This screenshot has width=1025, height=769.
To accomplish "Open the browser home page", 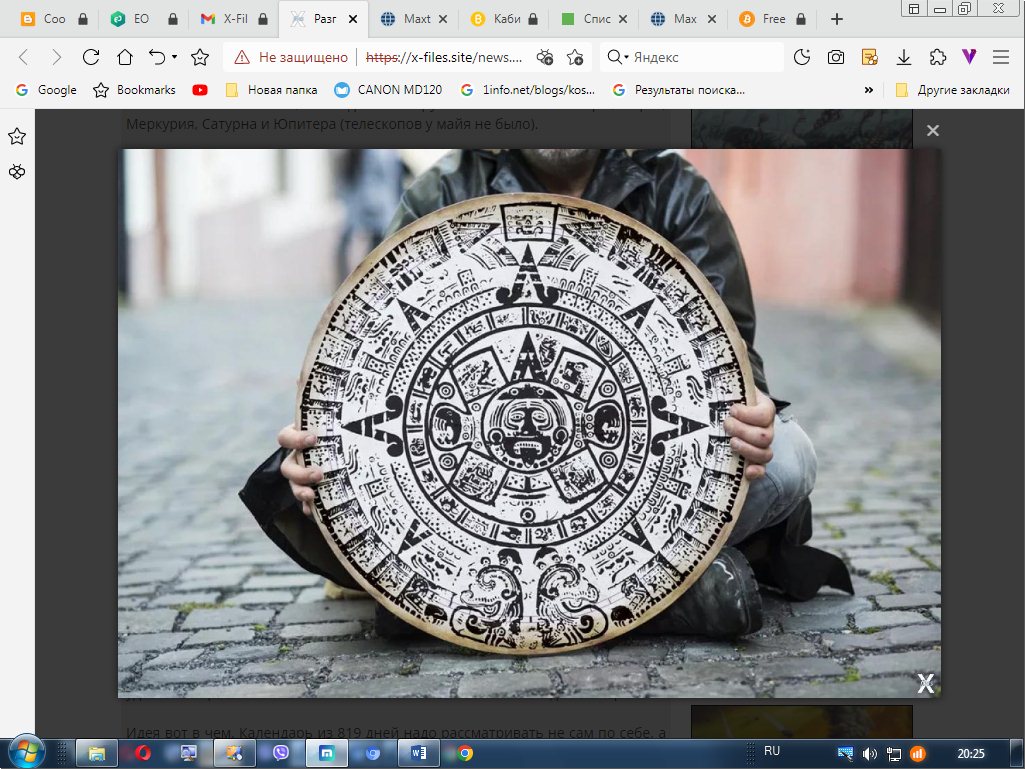I will [x=125, y=58].
